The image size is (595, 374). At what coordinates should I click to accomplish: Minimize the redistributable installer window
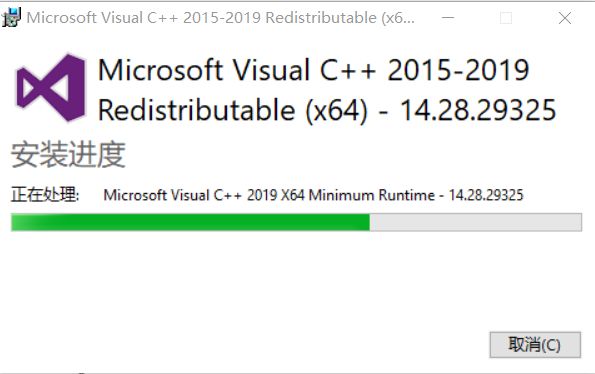pos(448,18)
